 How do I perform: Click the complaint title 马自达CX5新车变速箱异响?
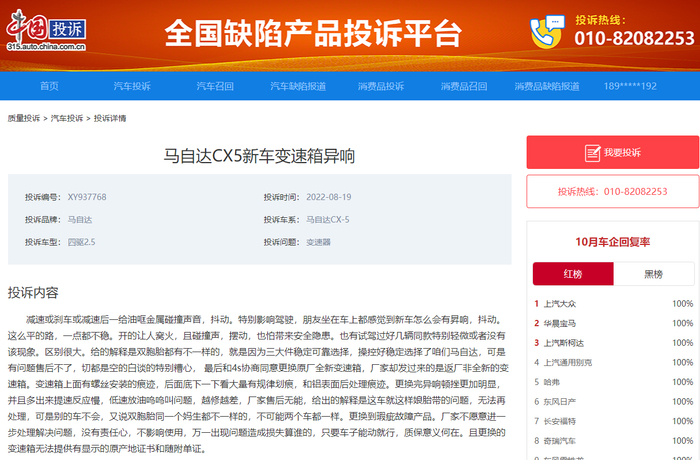(259, 156)
